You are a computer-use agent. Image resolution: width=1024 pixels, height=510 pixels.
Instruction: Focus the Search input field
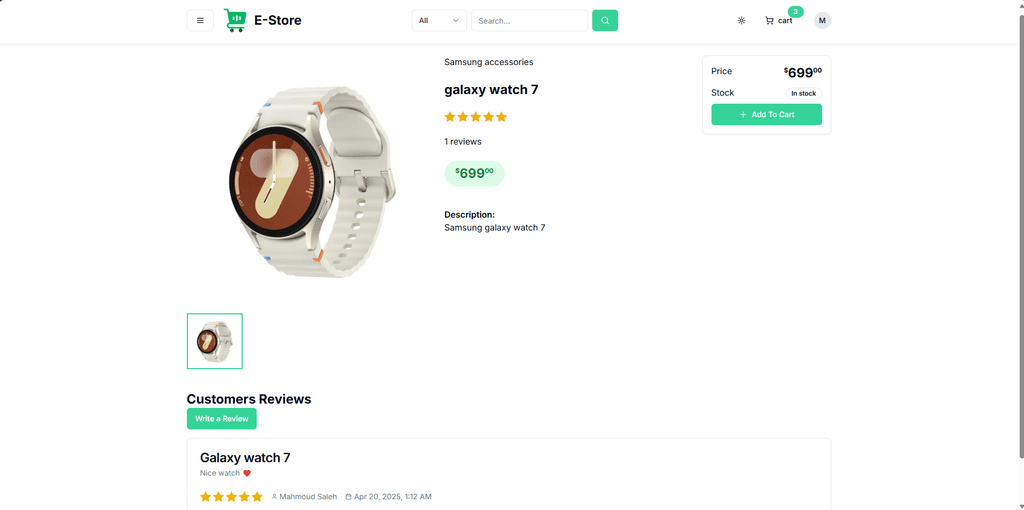click(530, 20)
